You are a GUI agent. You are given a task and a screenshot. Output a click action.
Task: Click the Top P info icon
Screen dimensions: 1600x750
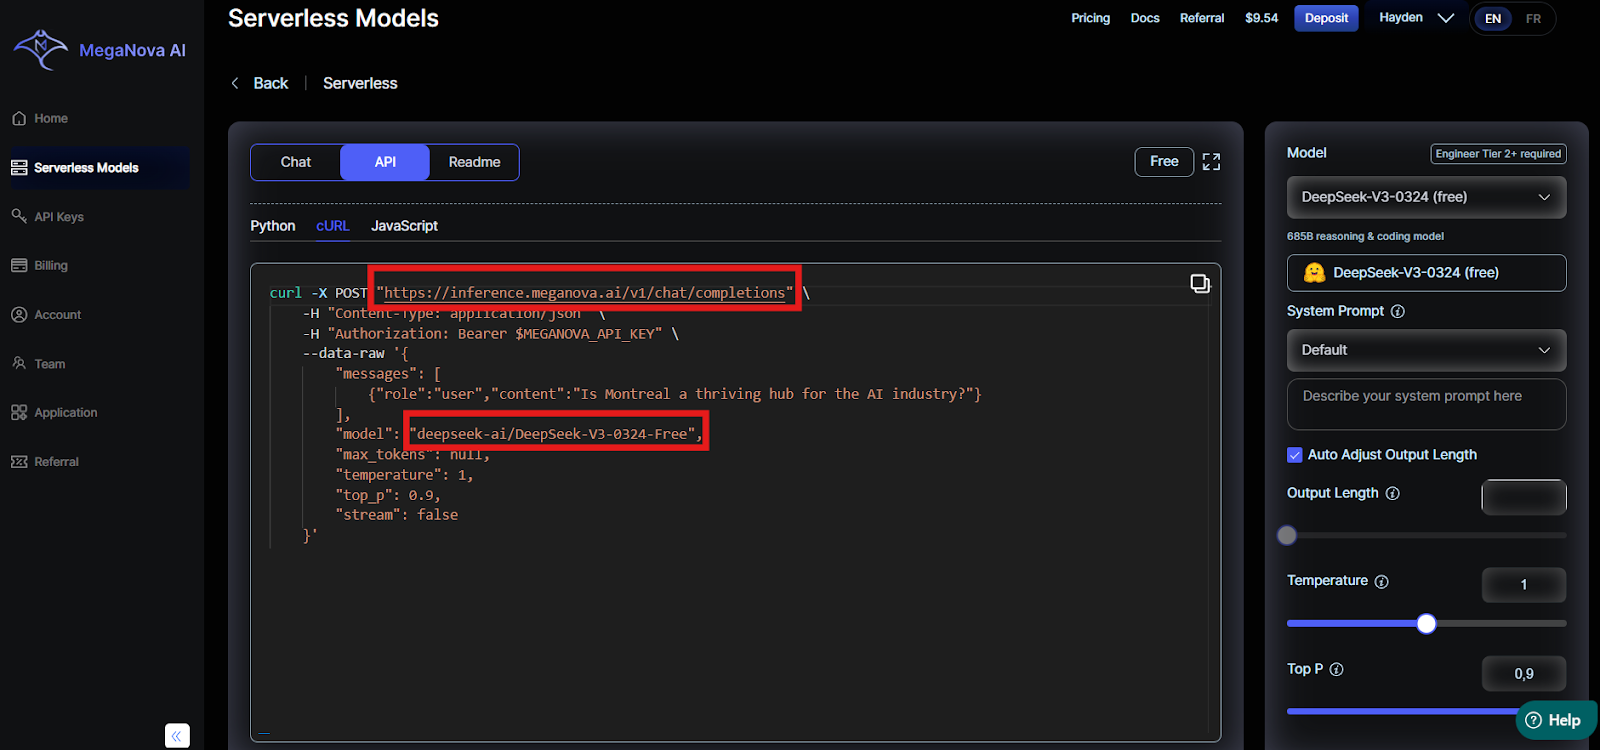pos(1337,669)
